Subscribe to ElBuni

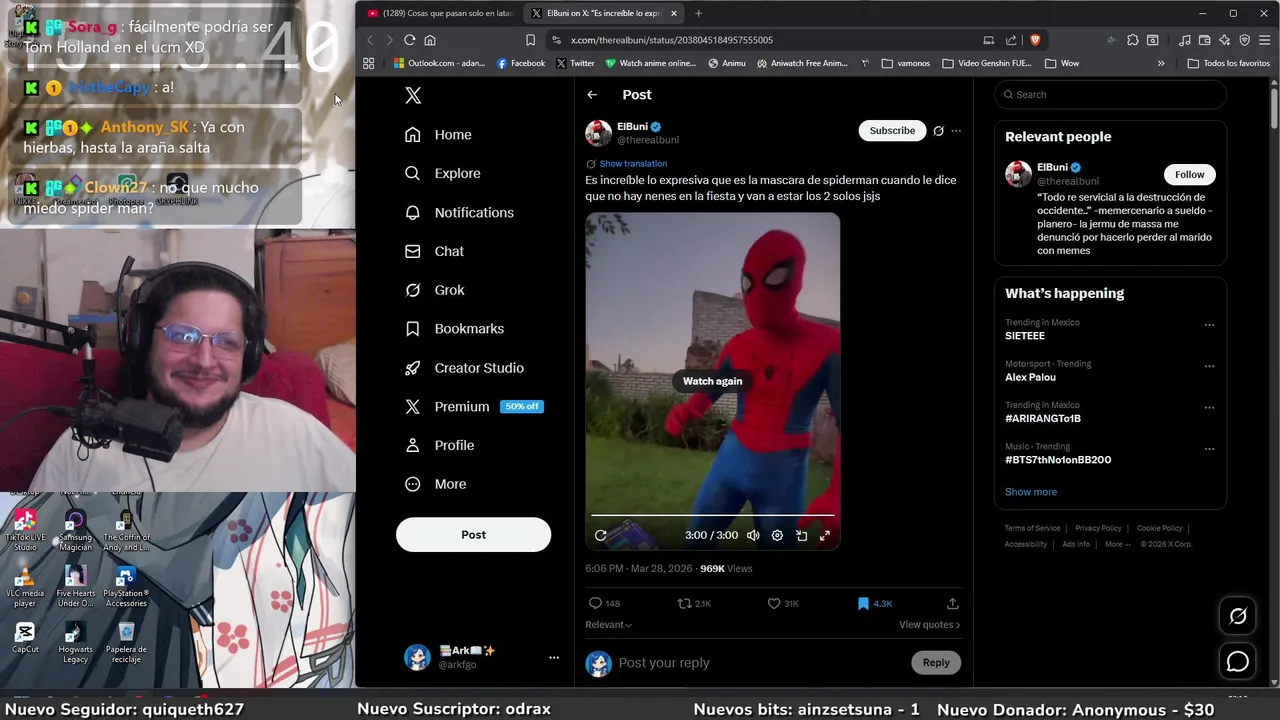892,131
